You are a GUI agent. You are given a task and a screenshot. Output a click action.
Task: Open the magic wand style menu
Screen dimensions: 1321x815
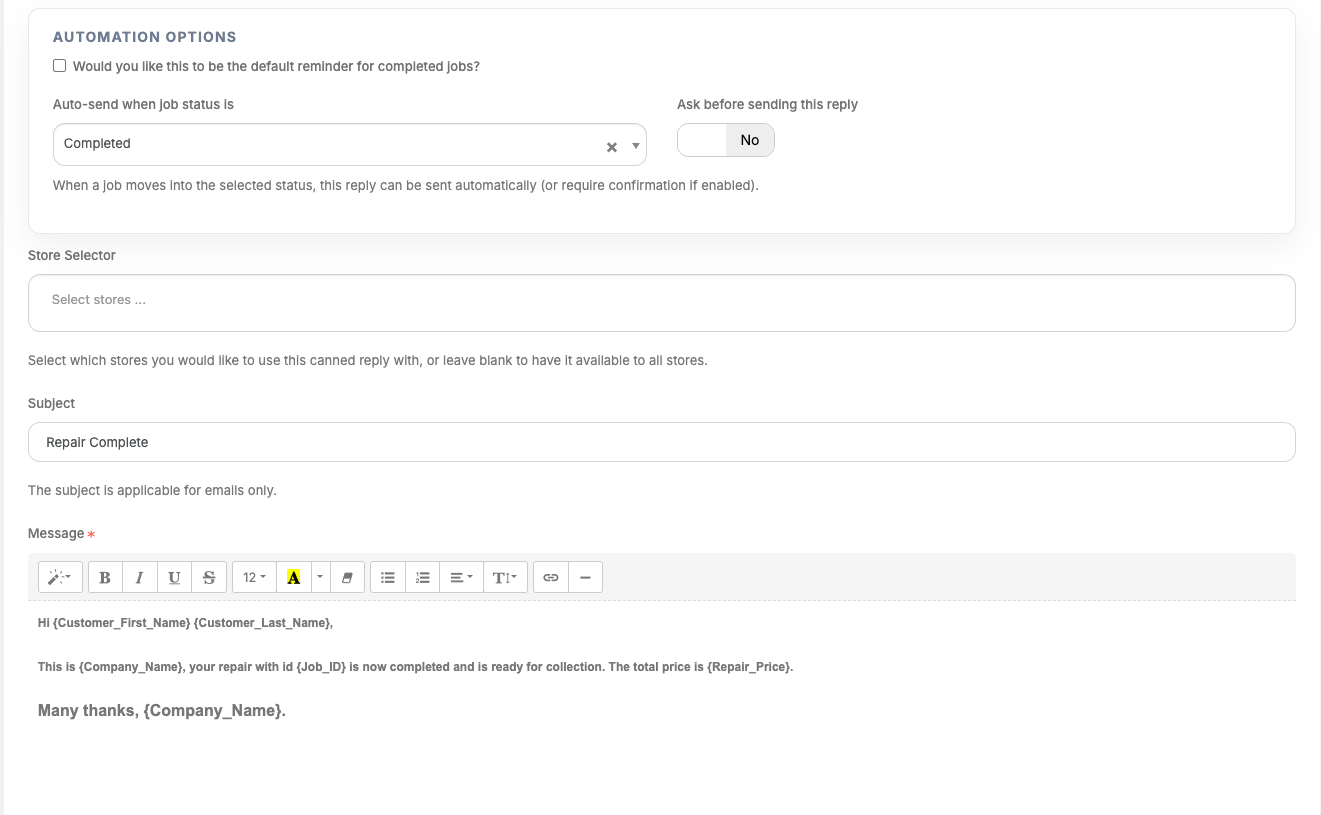coord(60,577)
